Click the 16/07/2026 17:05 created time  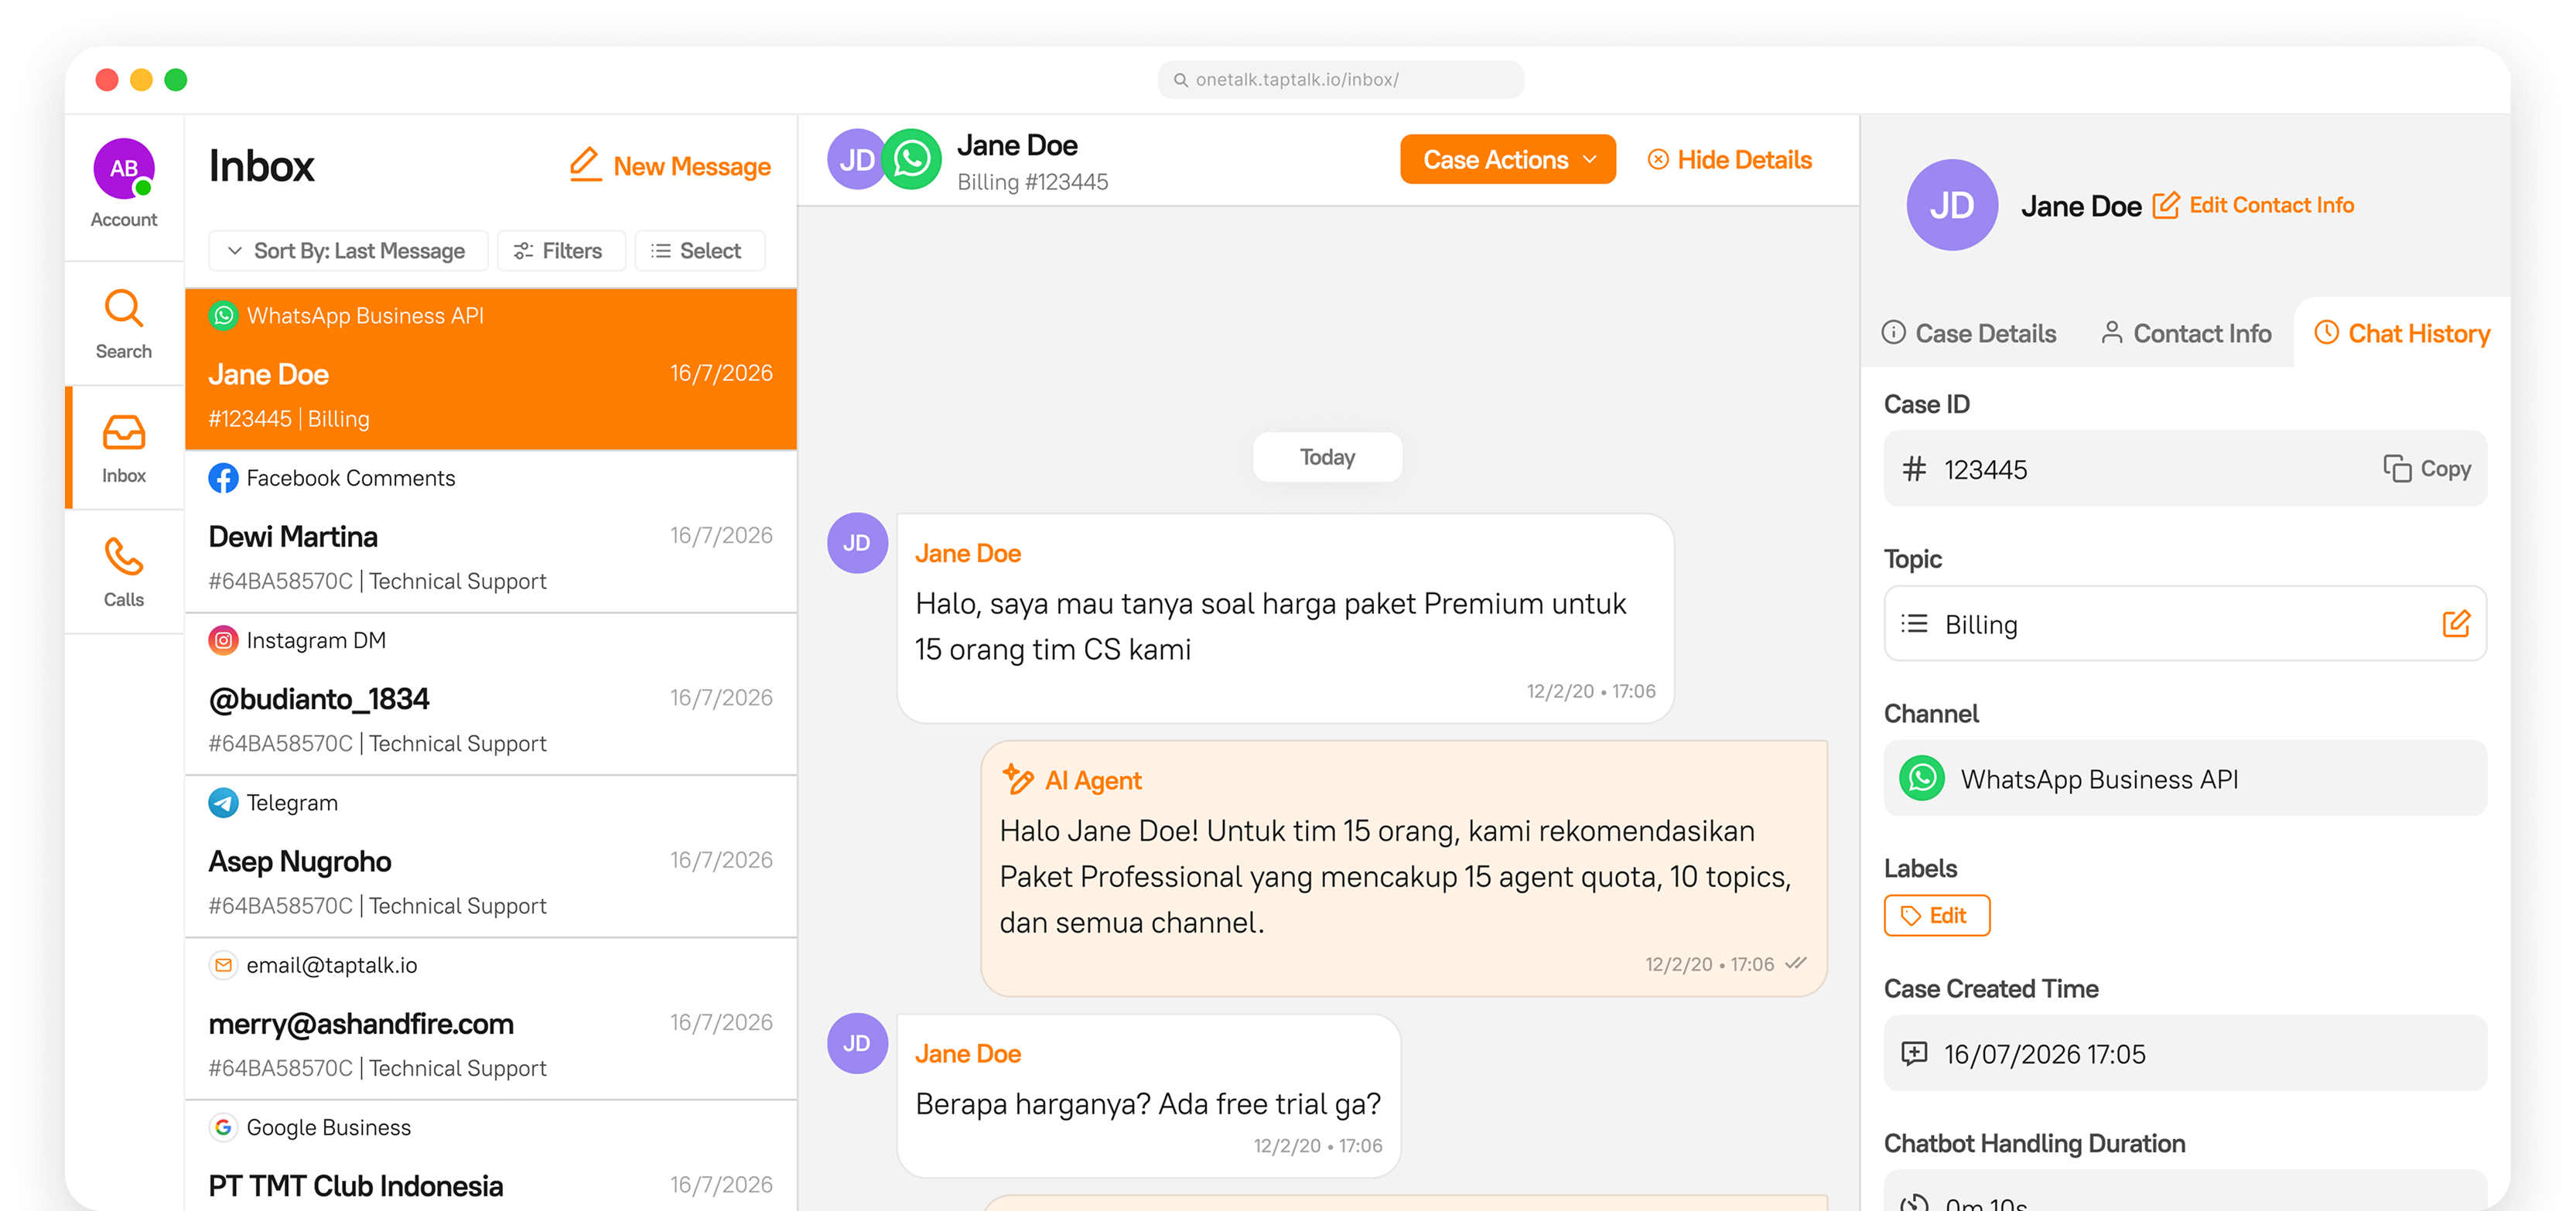click(x=2185, y=1053)
